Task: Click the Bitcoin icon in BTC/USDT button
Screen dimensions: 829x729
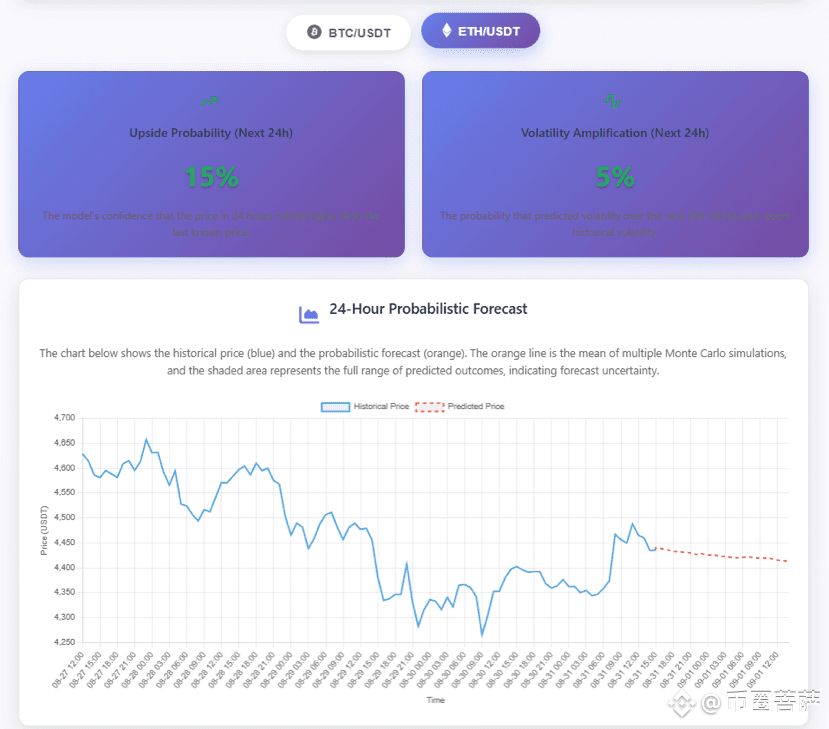Action: click(314, 32)
